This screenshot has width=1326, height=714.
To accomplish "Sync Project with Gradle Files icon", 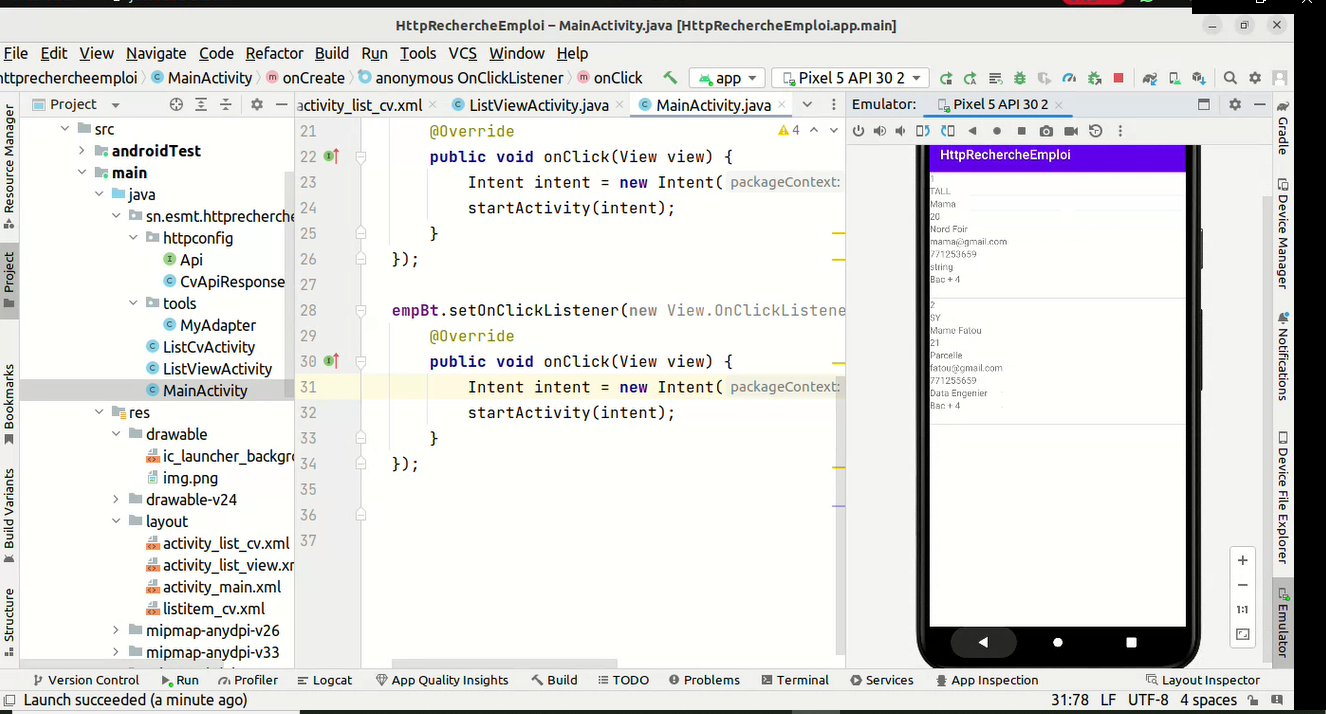I will click(1151, 78).
